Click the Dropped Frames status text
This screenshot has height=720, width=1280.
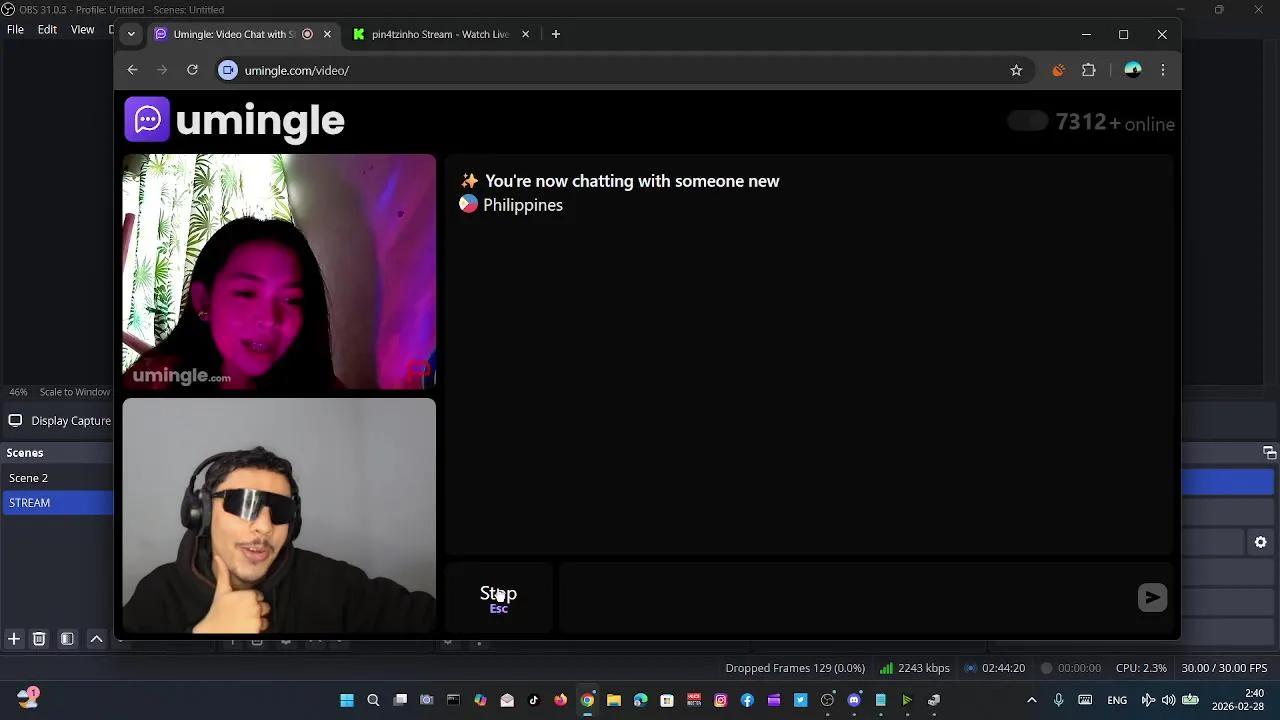[795, 668]
